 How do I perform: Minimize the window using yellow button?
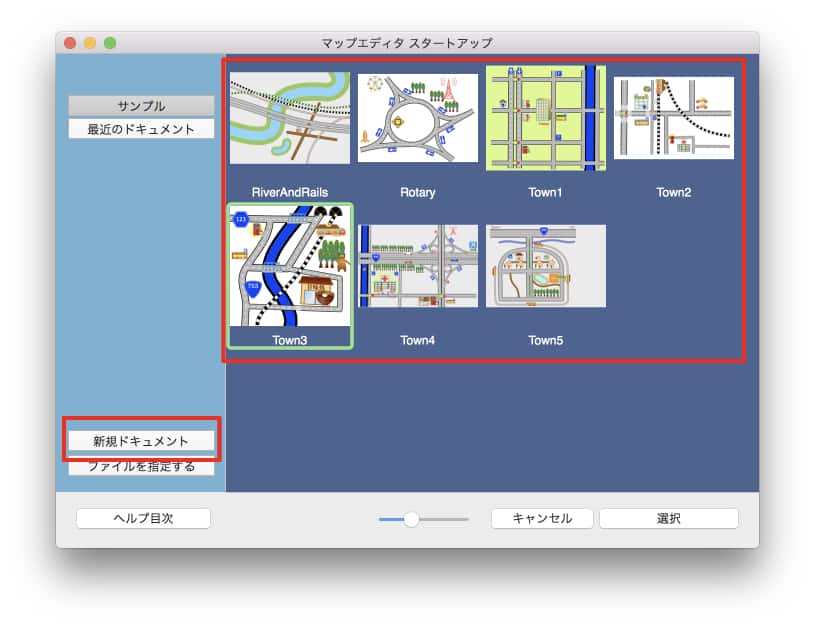[x=90, y=43]
